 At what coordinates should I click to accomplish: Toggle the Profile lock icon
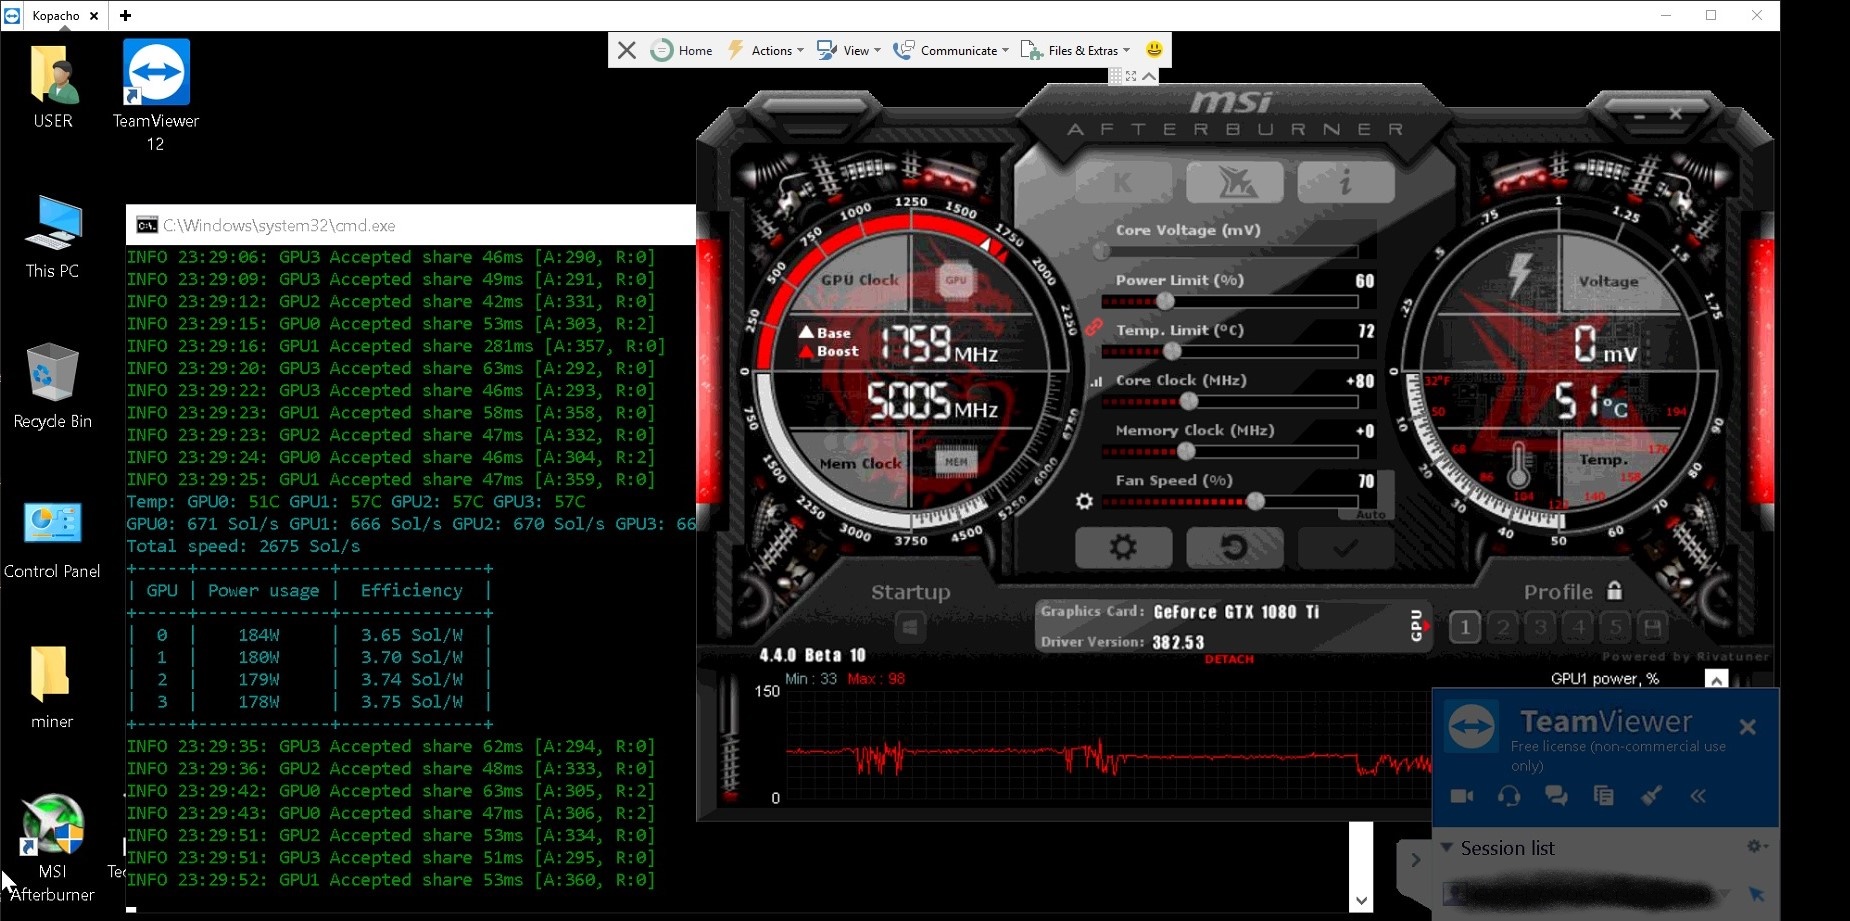pos(1614,590)
